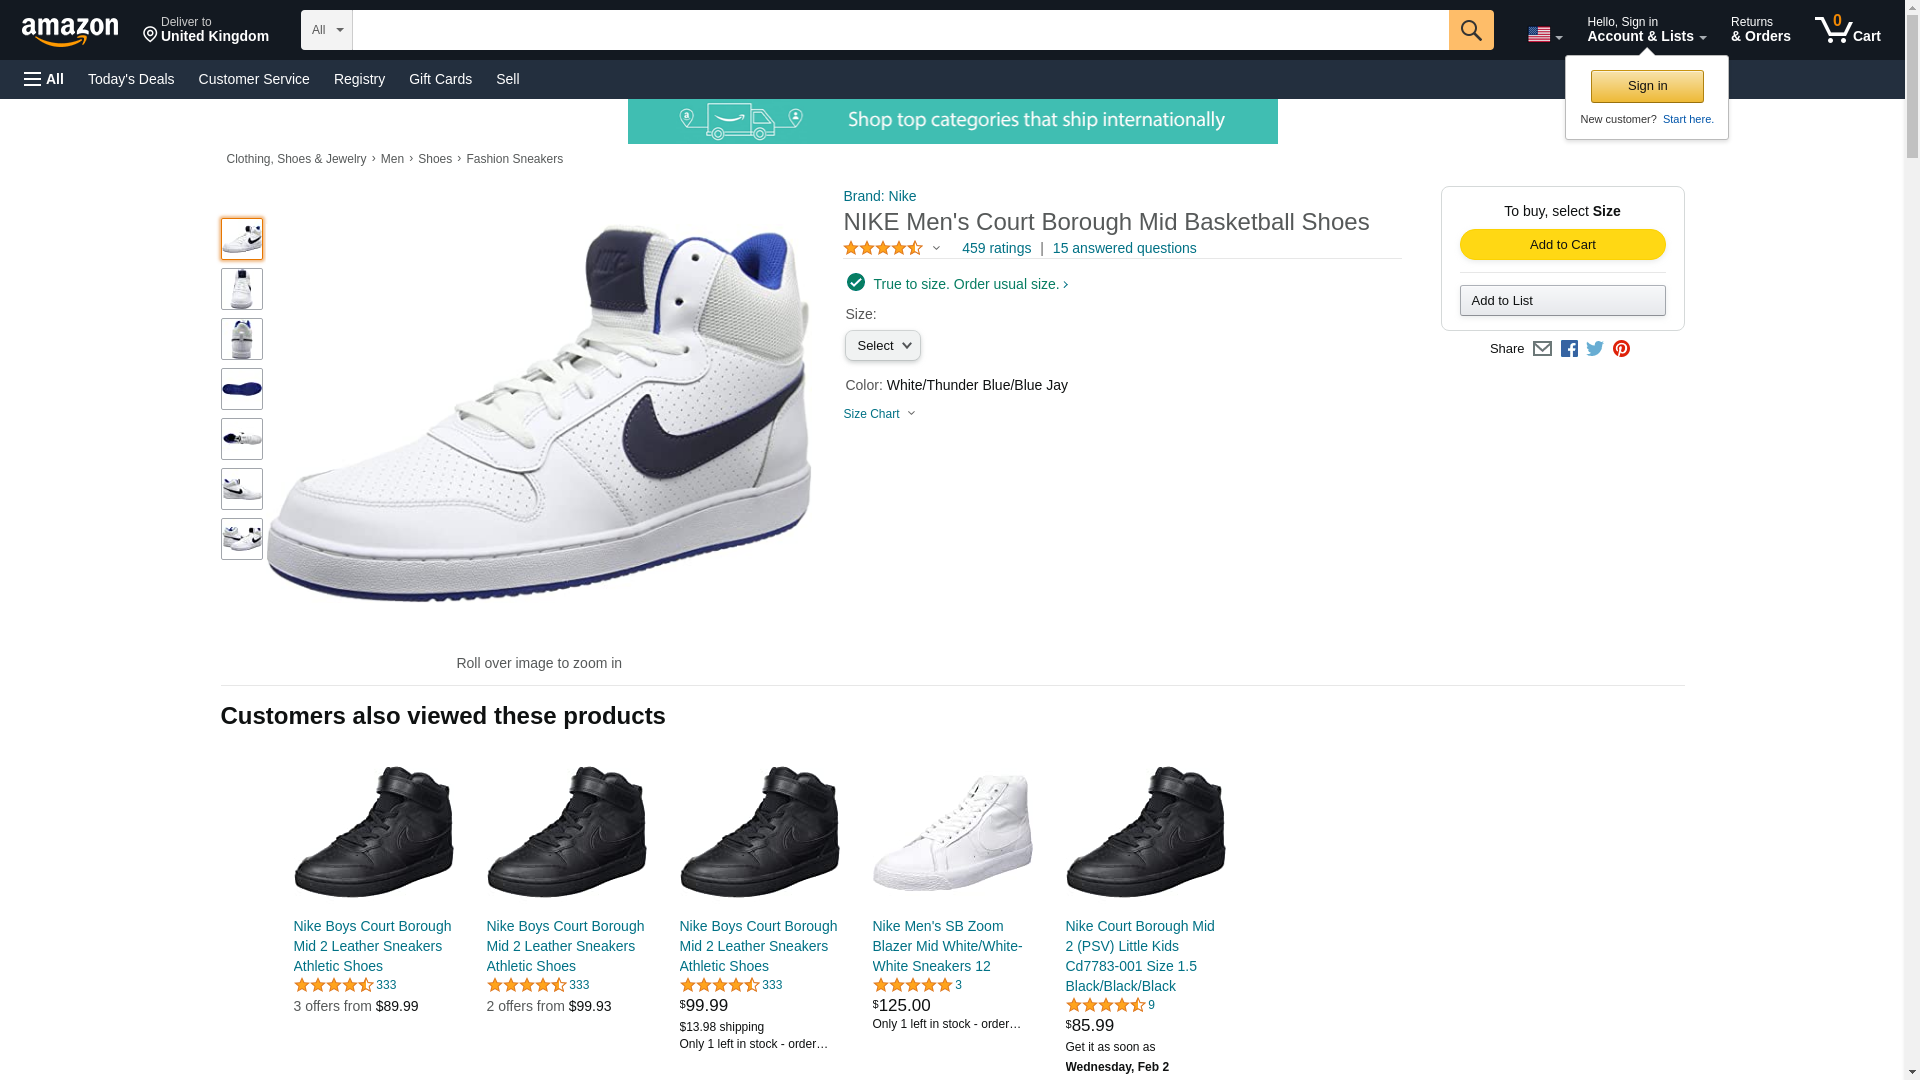
Task: Open the Amazon logo home link
Action: (70, 31)
